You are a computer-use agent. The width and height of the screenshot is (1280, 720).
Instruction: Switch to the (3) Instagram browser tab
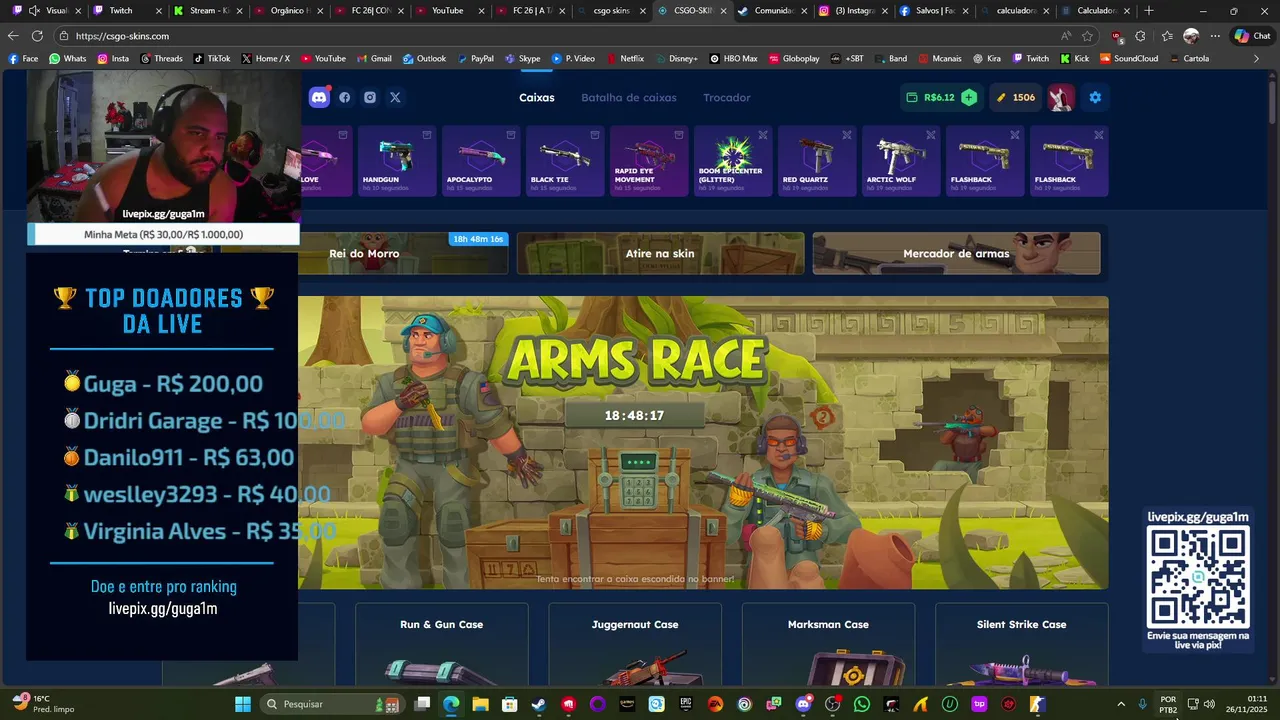coord(853,11)
